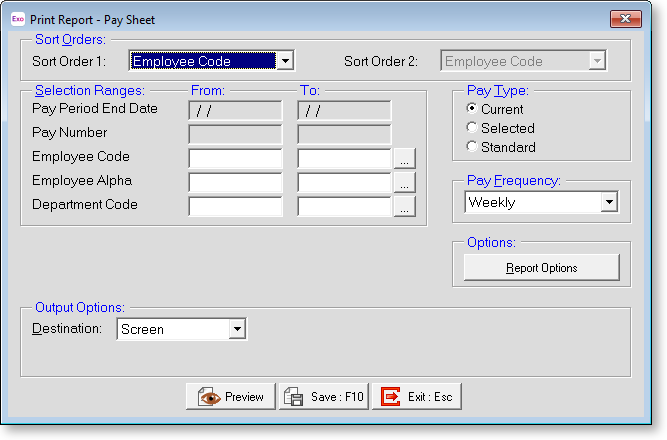Select the Standard pay type radio button
Screen dimensions: 667x440
(x=471, y=146)
